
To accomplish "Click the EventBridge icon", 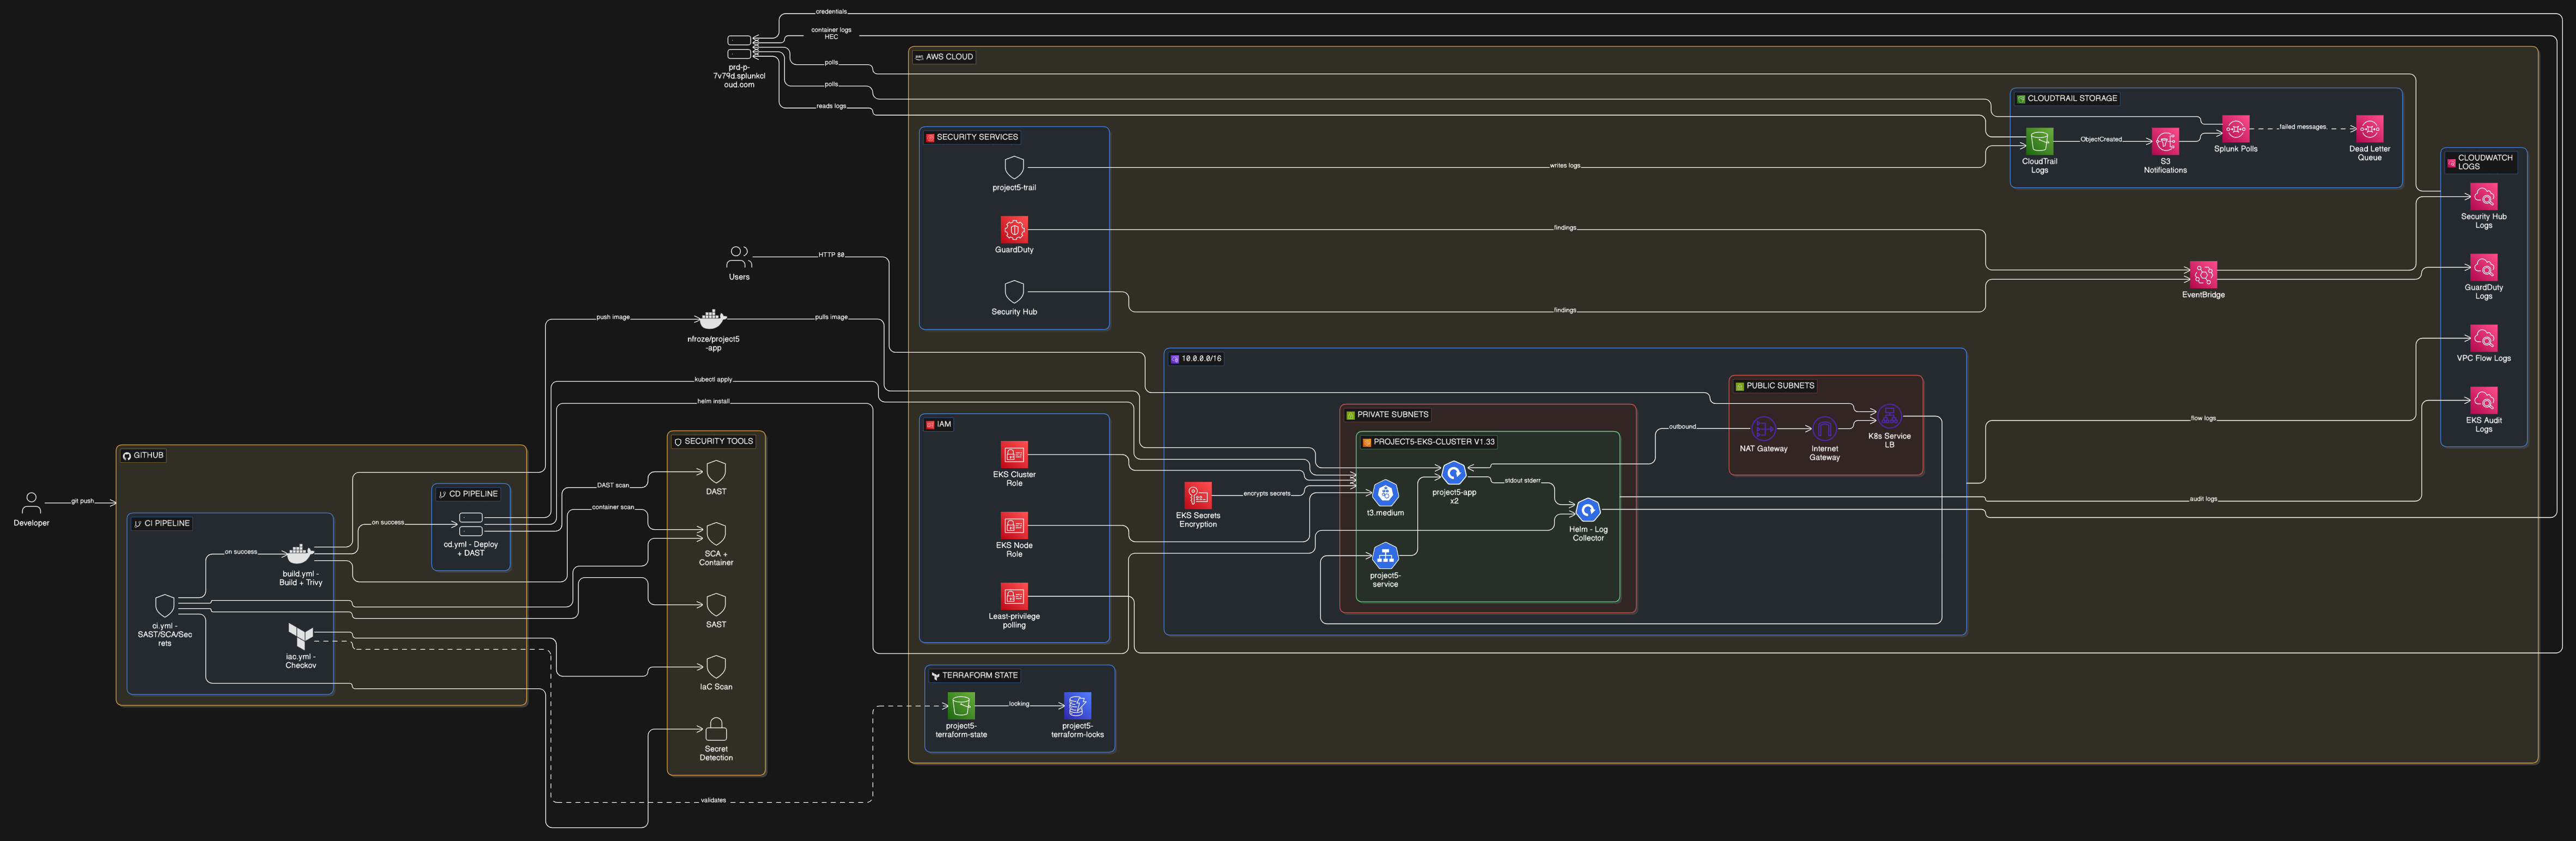I will pos(2203,274).
